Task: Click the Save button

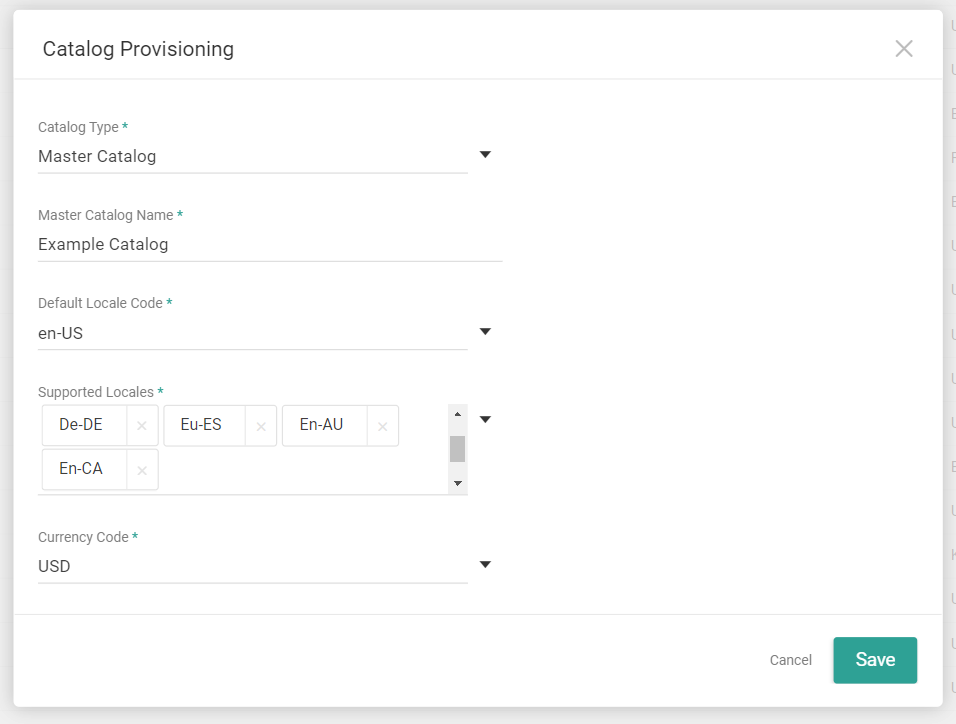Action: tap(874, 660)
